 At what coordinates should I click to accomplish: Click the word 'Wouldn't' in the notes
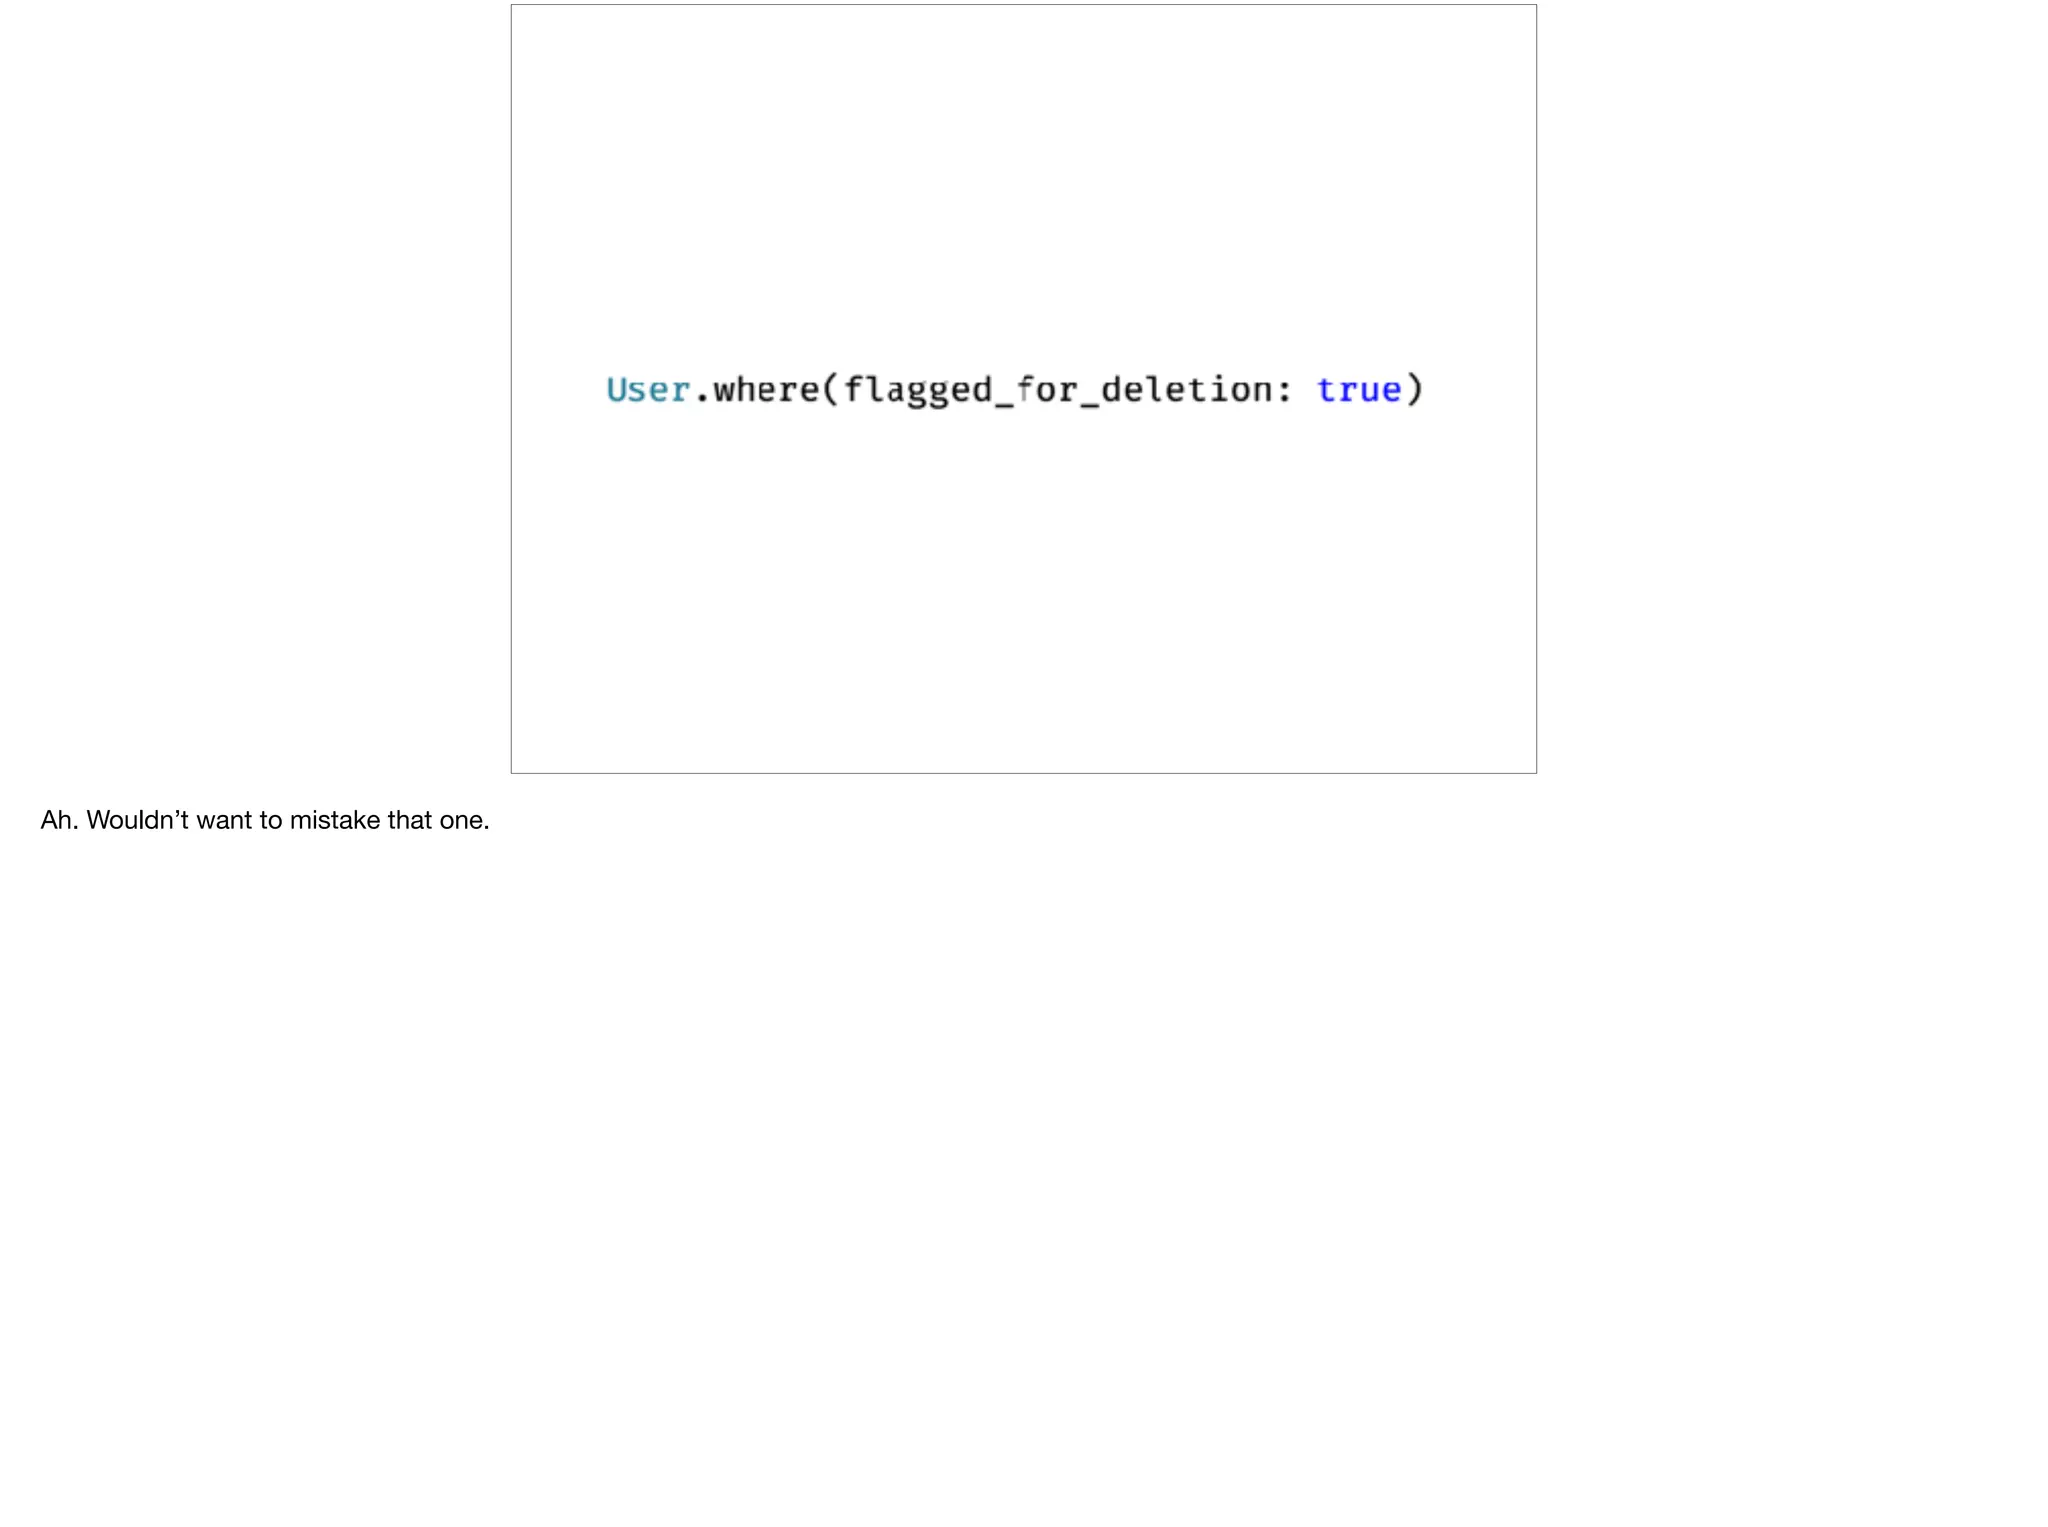(x=138, y=820)
